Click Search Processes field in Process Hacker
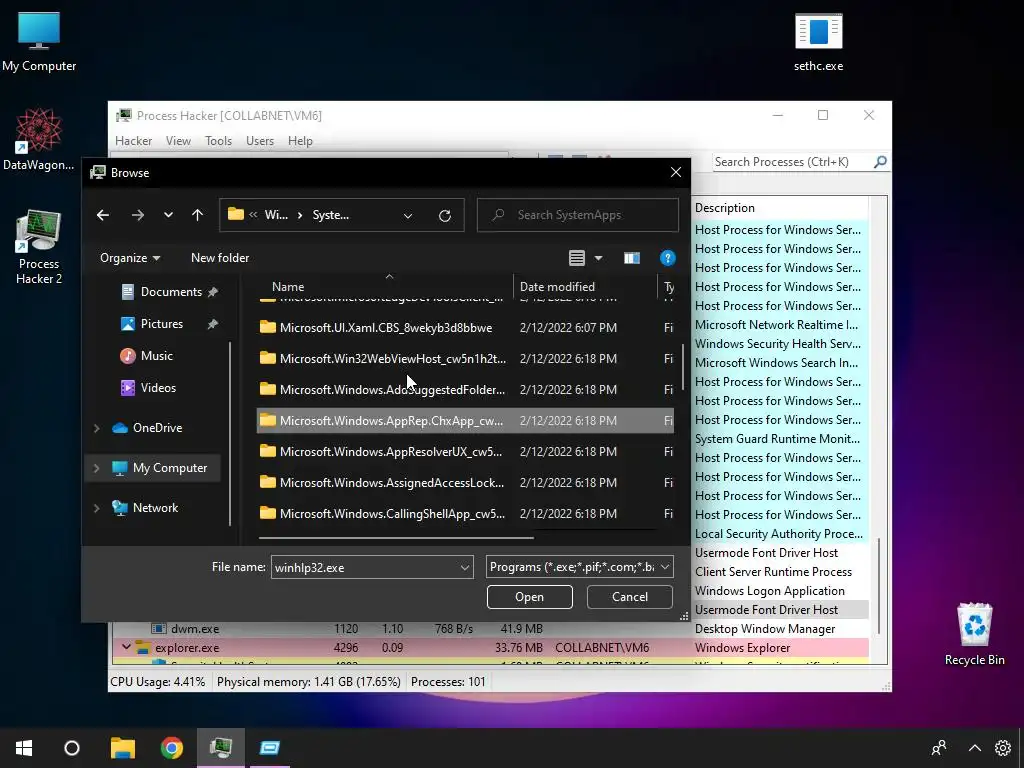The width and height of the screenshot is (1024, 768). 792,162
